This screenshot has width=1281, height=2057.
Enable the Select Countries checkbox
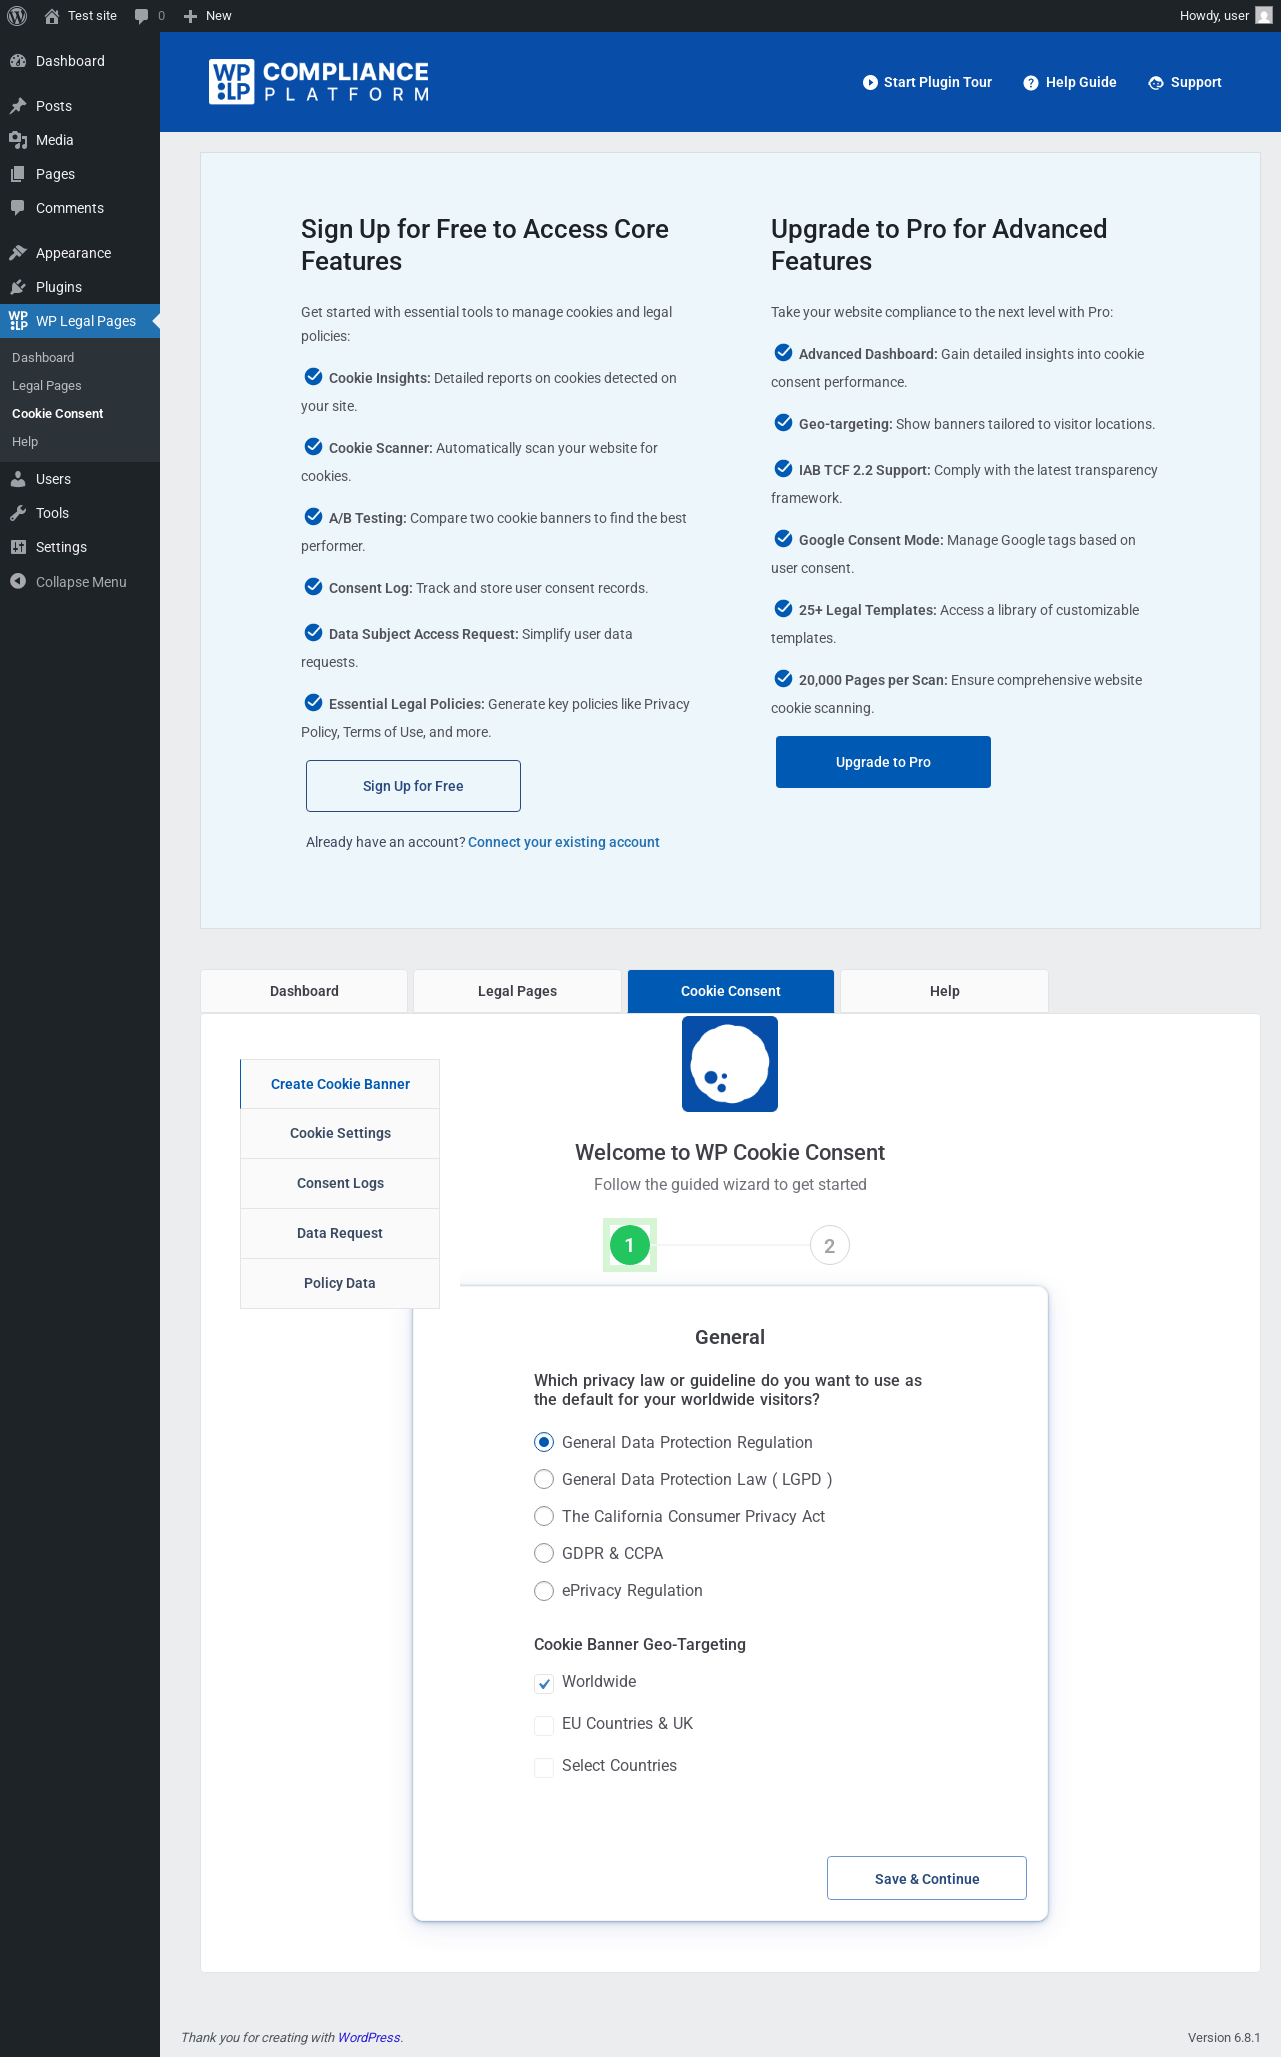point(544,1767)
